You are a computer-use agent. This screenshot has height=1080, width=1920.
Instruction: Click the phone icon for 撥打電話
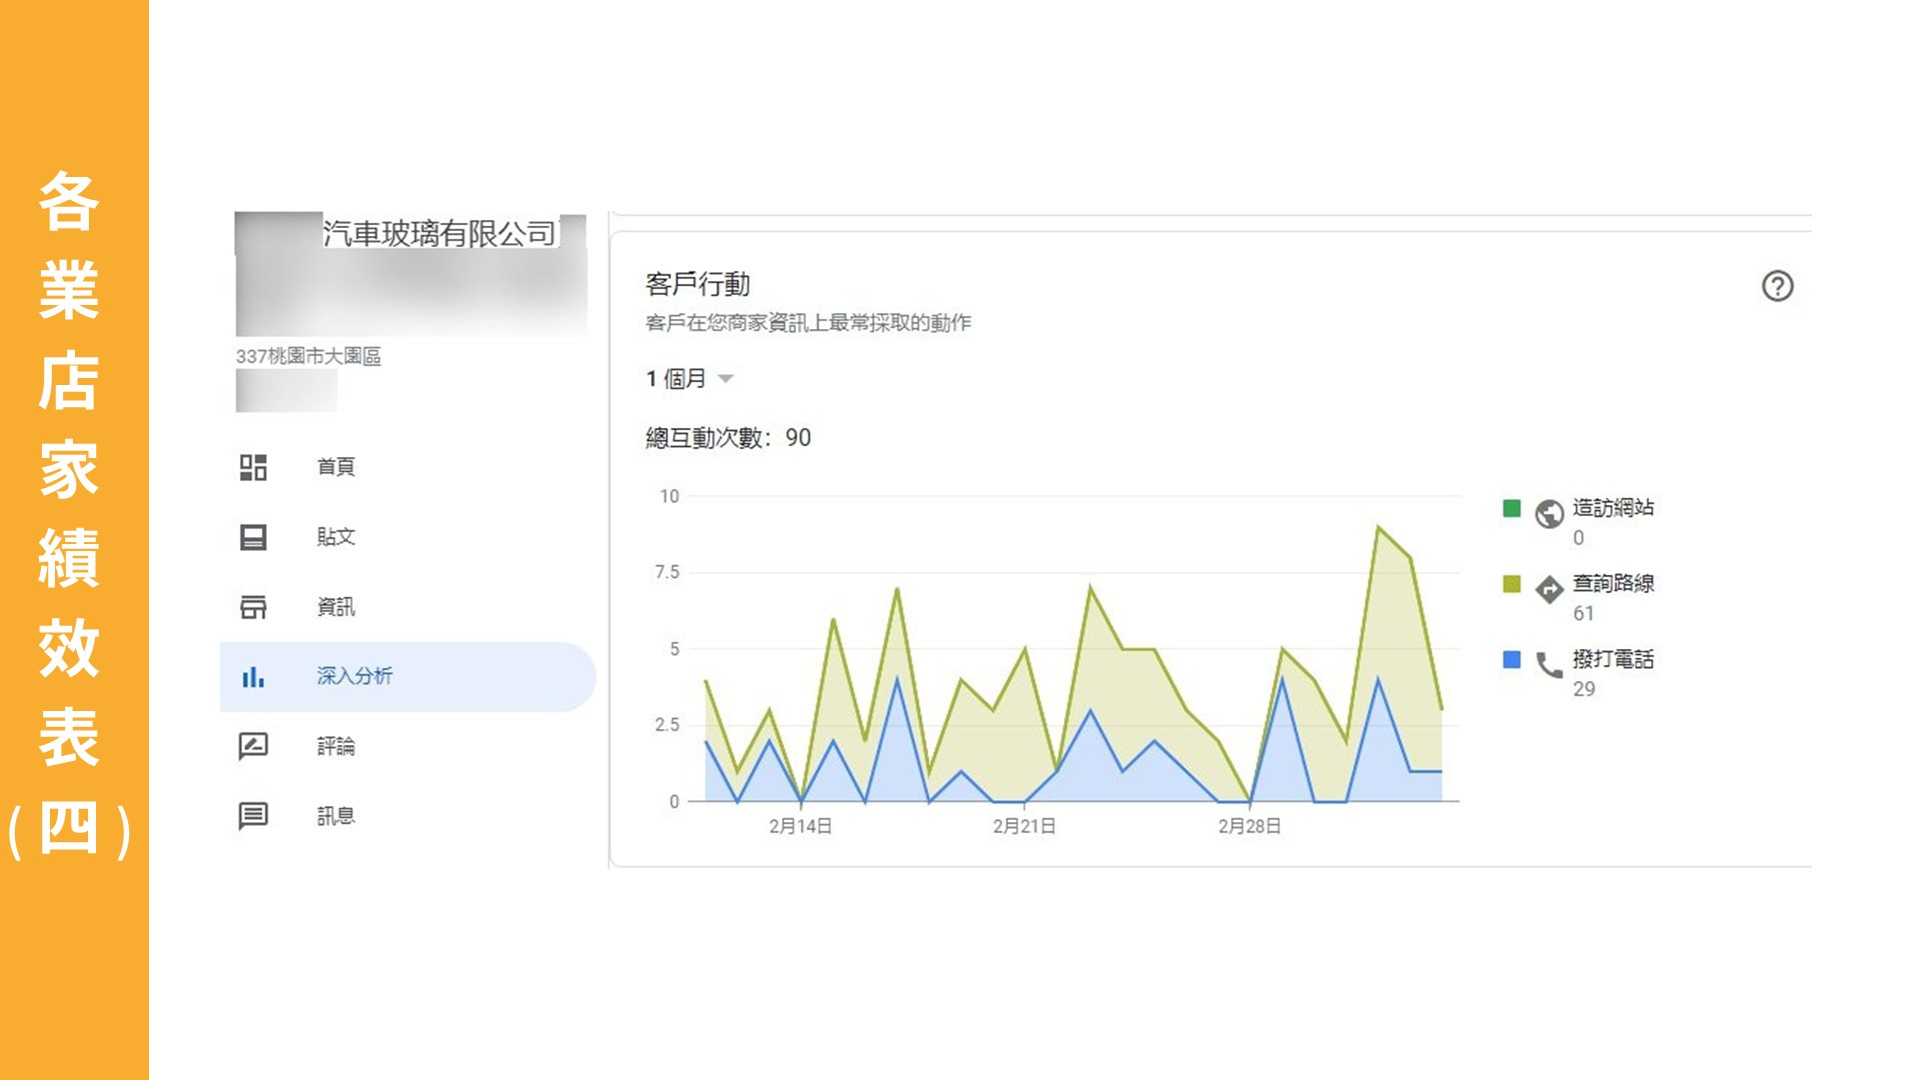pos(1549,665)
